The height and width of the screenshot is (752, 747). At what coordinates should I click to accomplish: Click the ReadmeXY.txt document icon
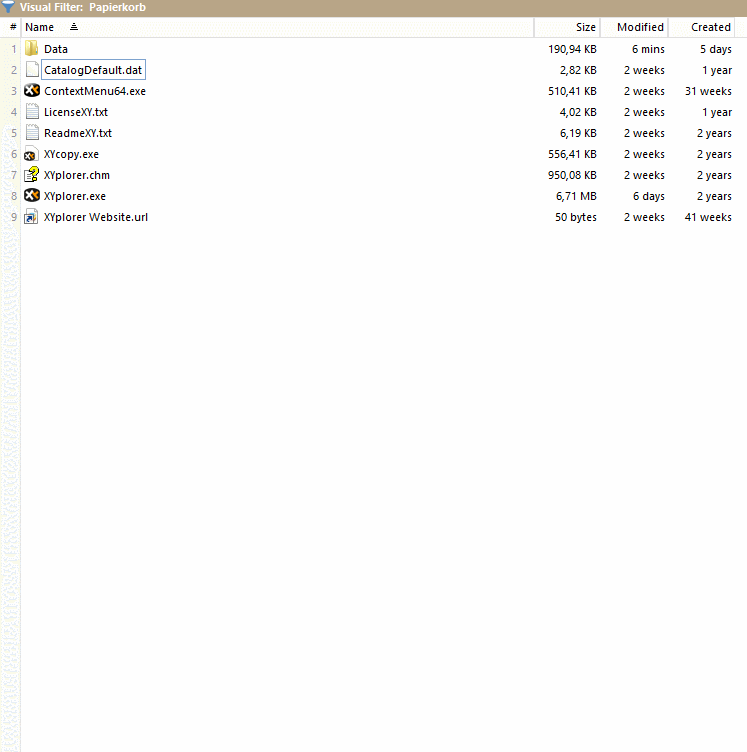tap(32, 133)
